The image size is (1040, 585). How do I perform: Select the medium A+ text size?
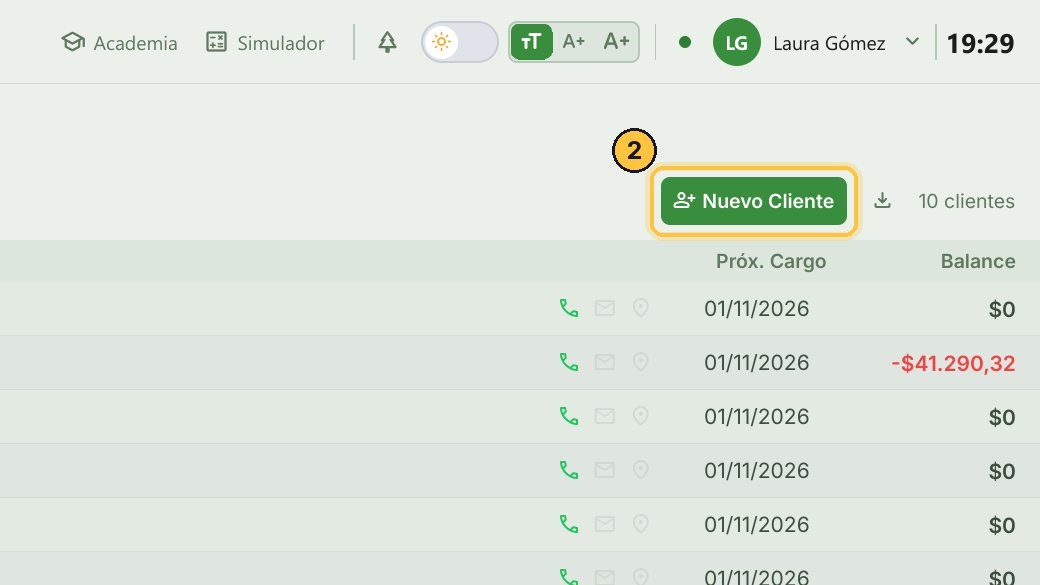pos(574,42)
